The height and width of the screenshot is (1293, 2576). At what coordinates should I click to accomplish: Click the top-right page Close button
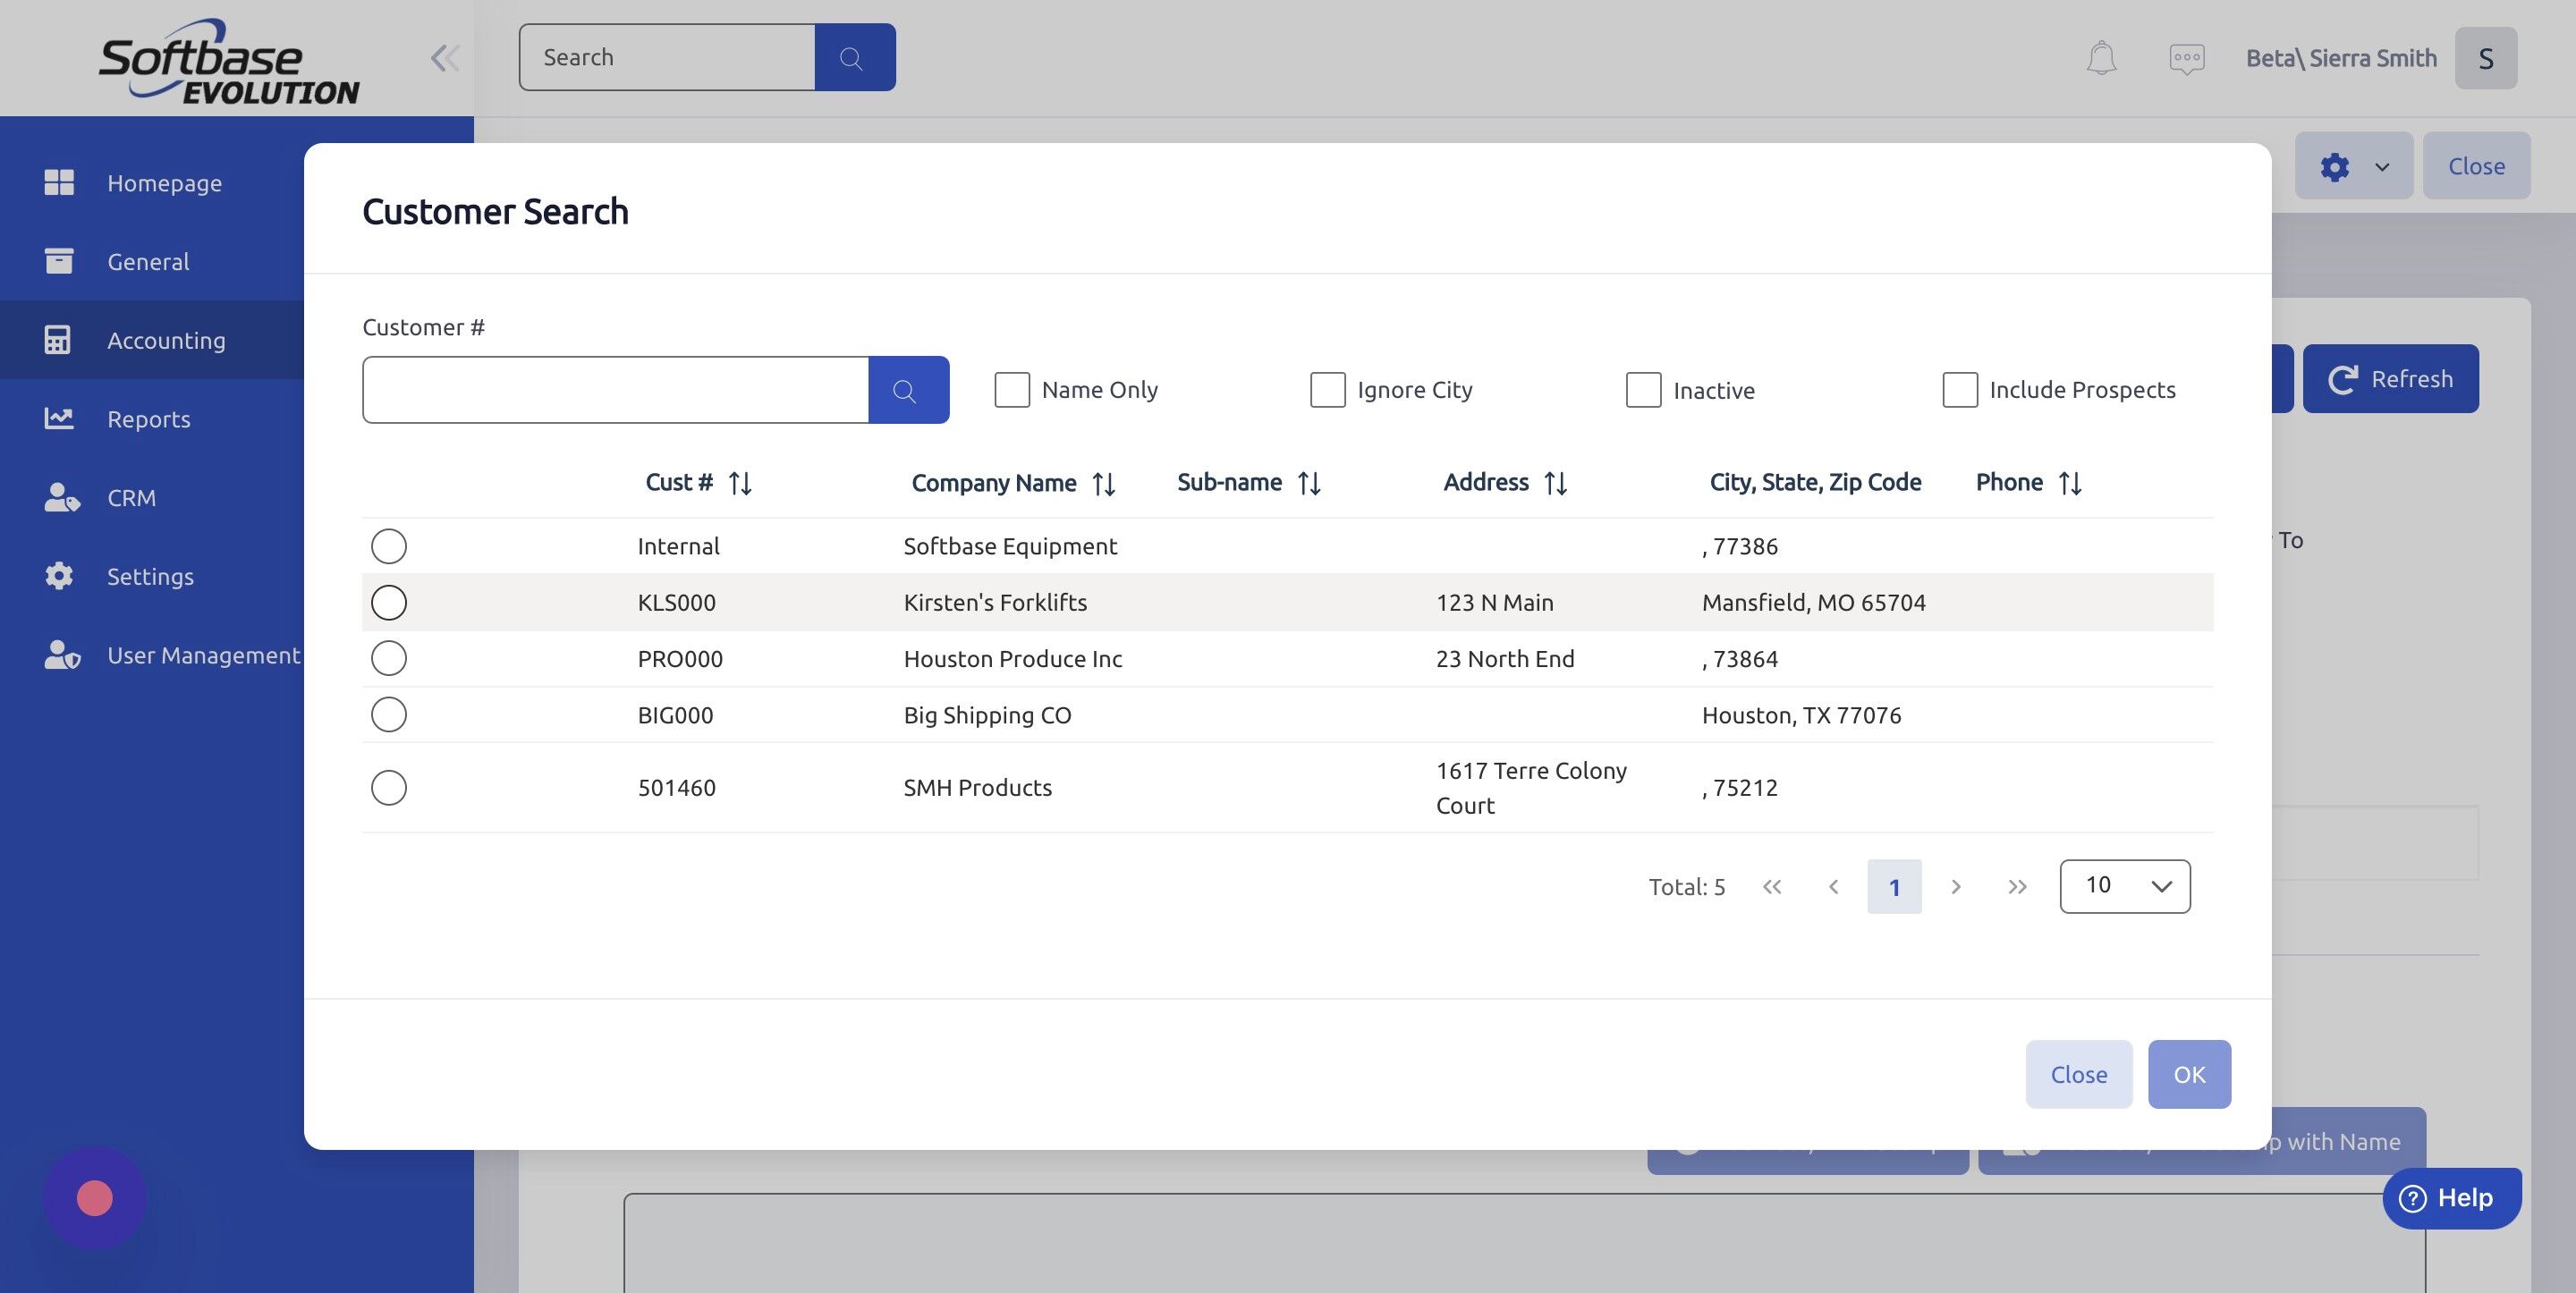[x=2476, y=166]
